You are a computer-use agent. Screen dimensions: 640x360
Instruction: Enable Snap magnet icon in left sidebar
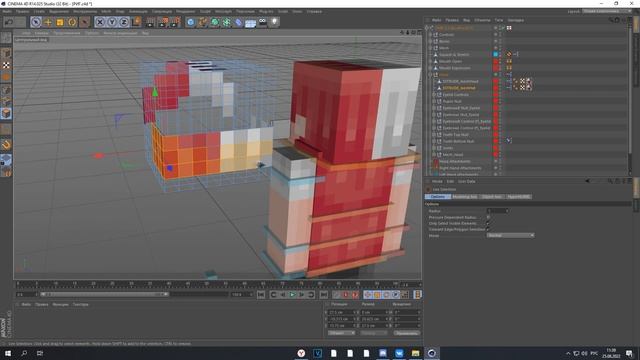pos(6,145)
